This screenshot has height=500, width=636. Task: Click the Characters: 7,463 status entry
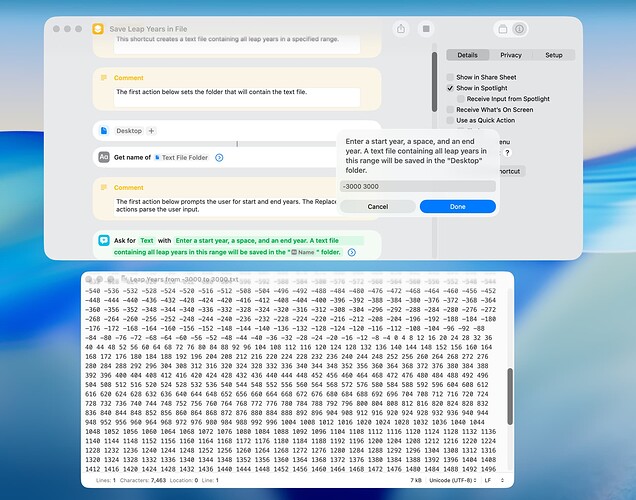click(x=143, y=480)
